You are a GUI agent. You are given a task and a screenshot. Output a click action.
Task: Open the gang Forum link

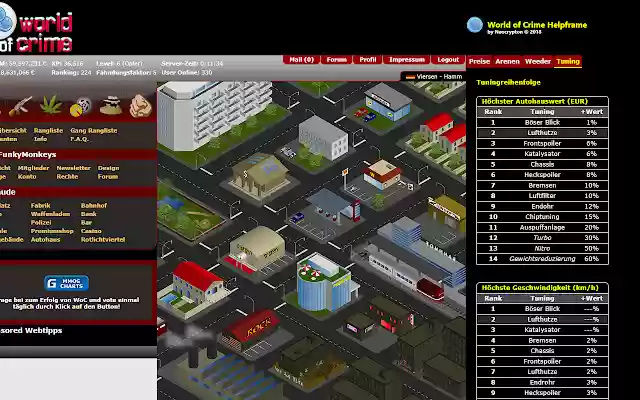108,176
